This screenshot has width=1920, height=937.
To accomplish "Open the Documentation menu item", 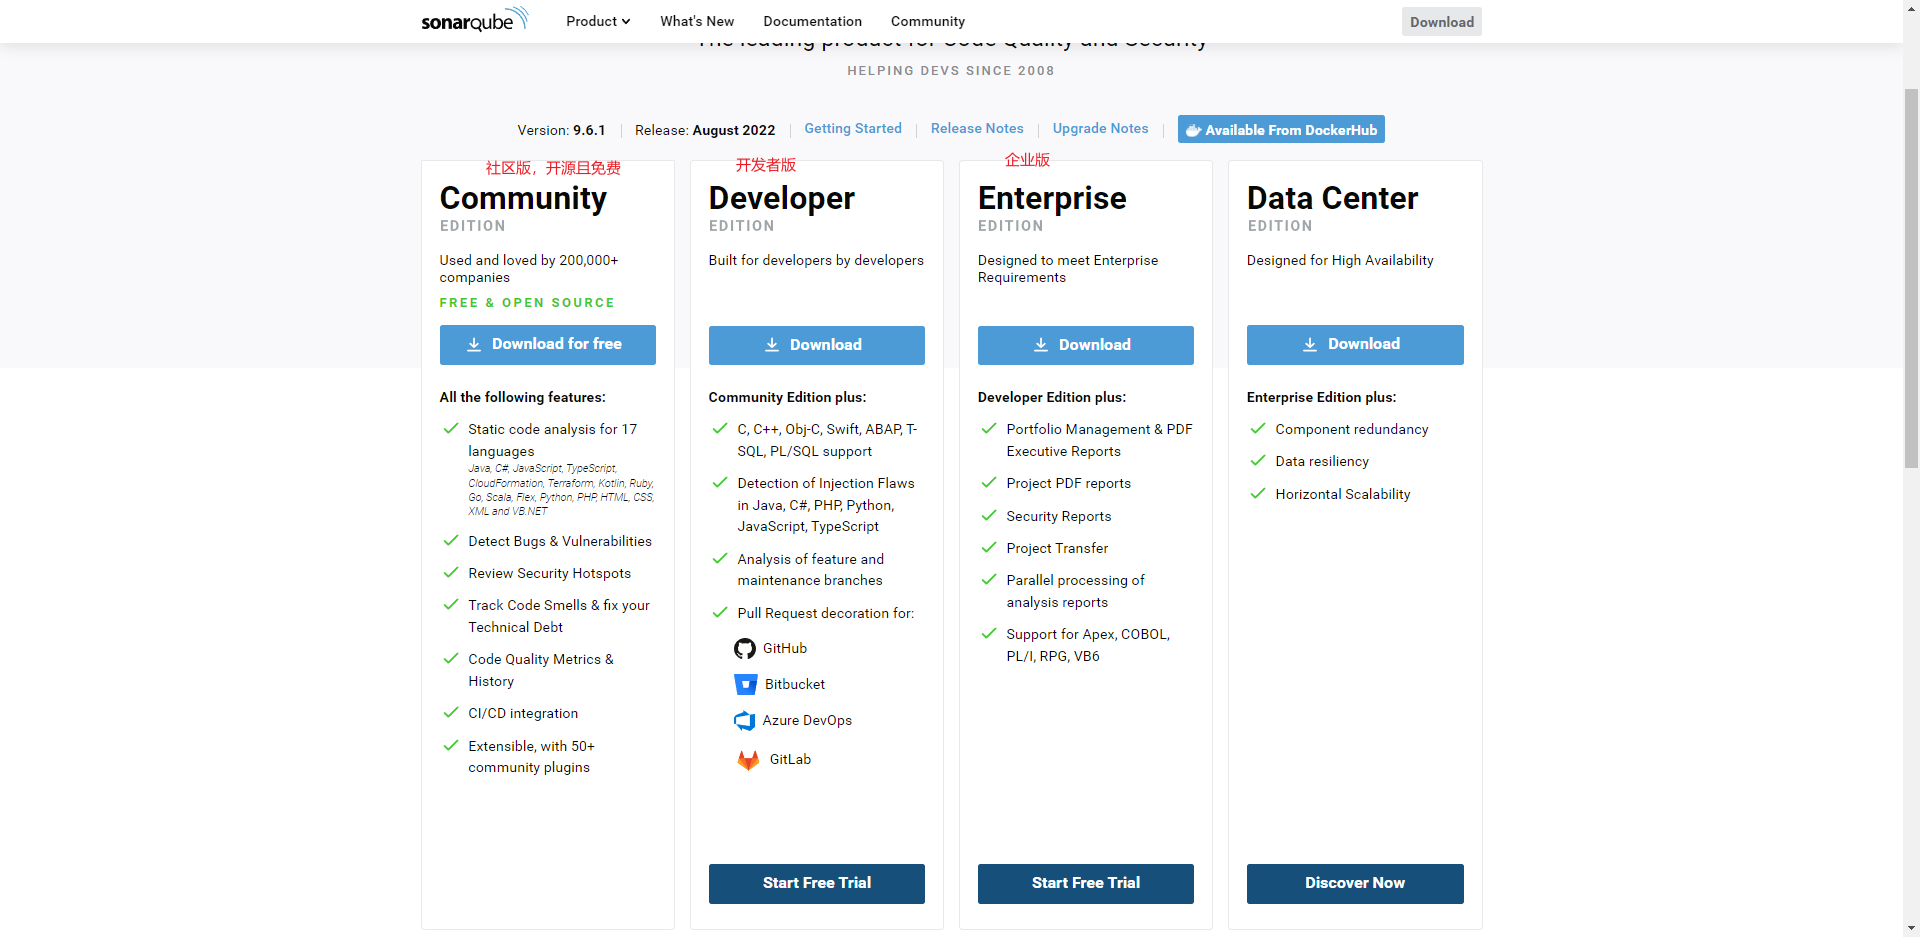I will point(812,21).
